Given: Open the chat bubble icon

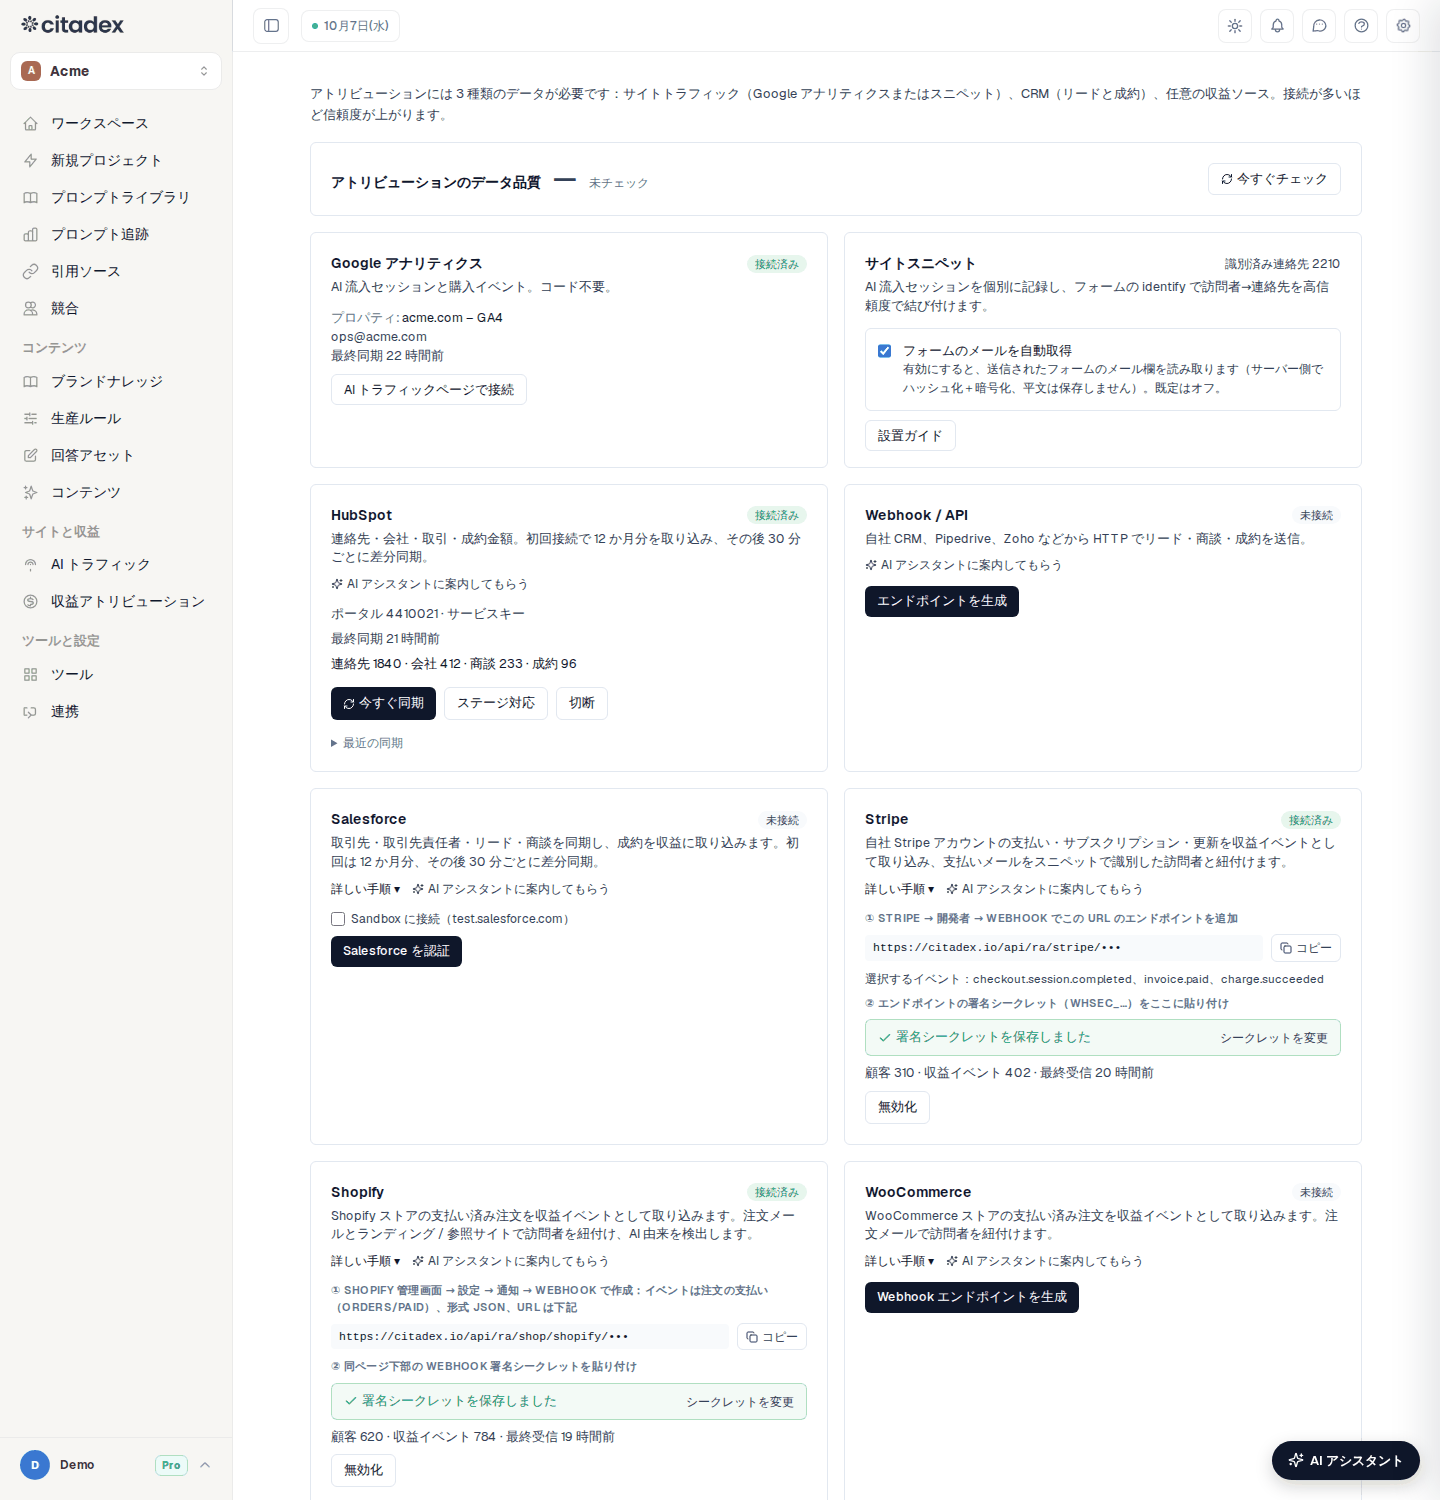Looking at the screenshot, I should click(x=1319, y=26).
